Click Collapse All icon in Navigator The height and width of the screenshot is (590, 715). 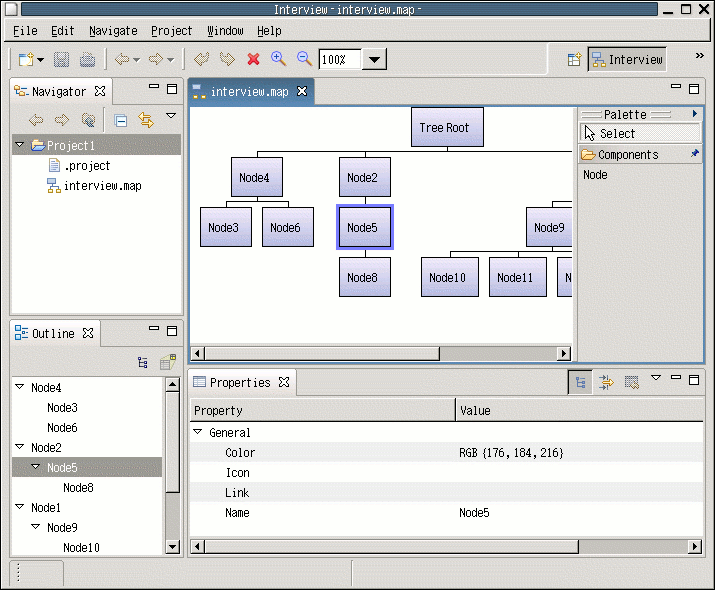pyautogui.click(x=121, y=120)
